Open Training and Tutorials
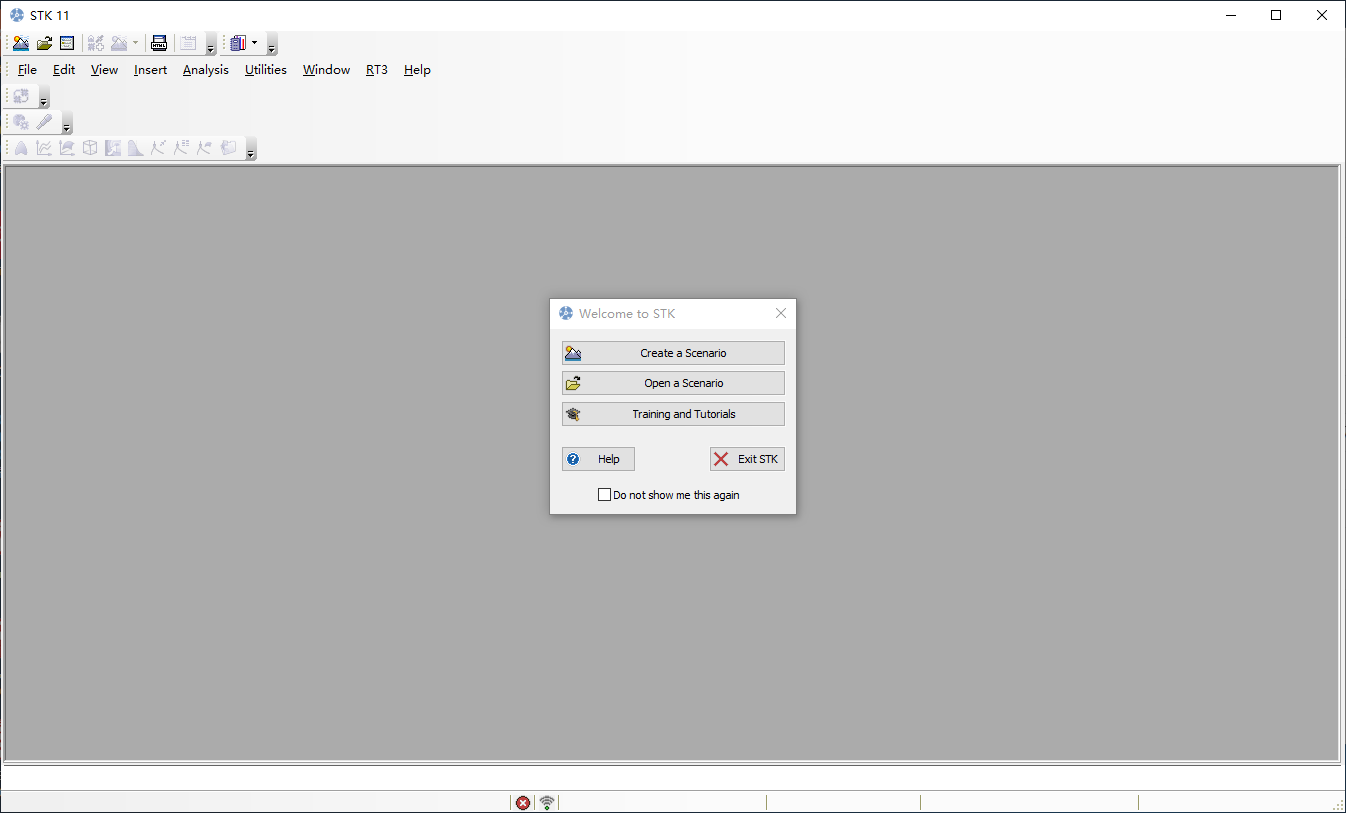This screenshot has width=1346, height=813. coord(673,414)
